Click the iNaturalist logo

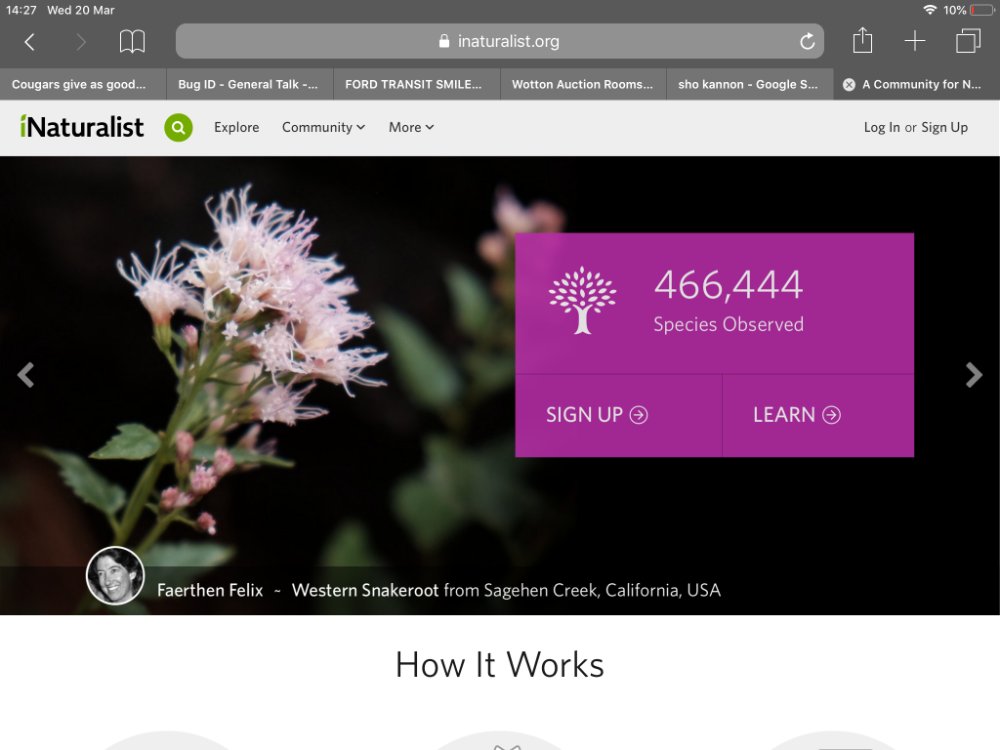(82, 127)
